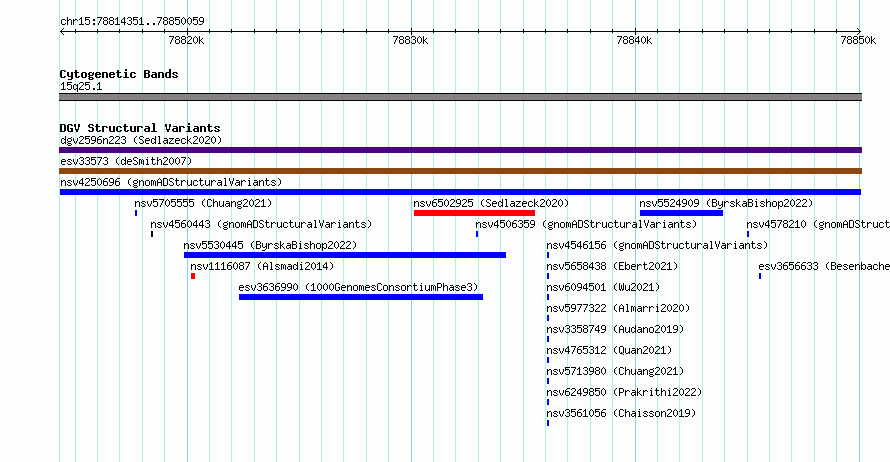This screenshot has width=890, height=462.
Task: Click the 78830k ruler tick label
Action: coord(410,40)
